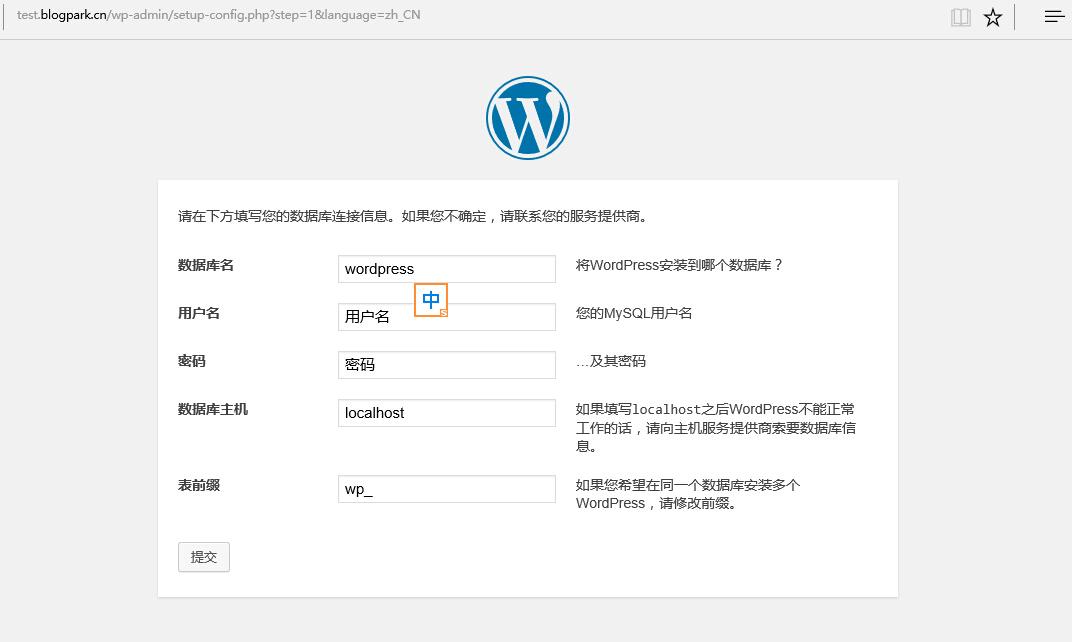Open the browser hub menu lines icon

tap(1054, 16)
